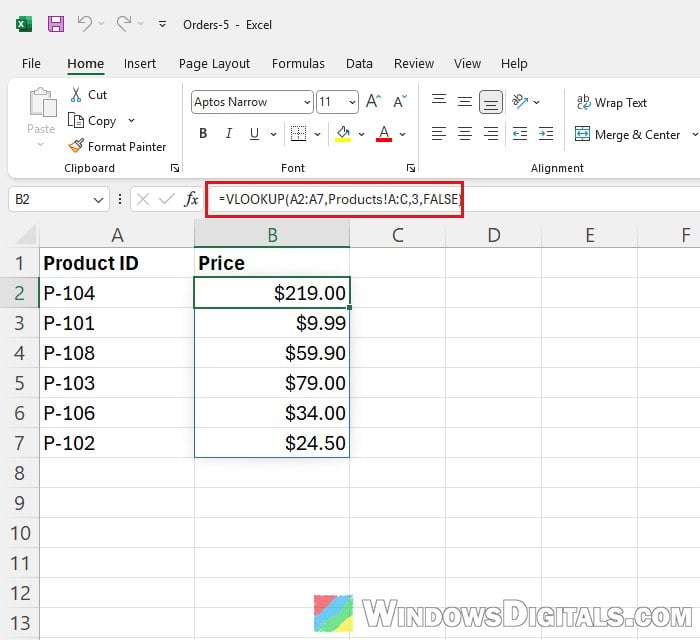Open the Orientation dropdown arrow
Viewport: 700px width, 640px height.
tap(537, 102)
